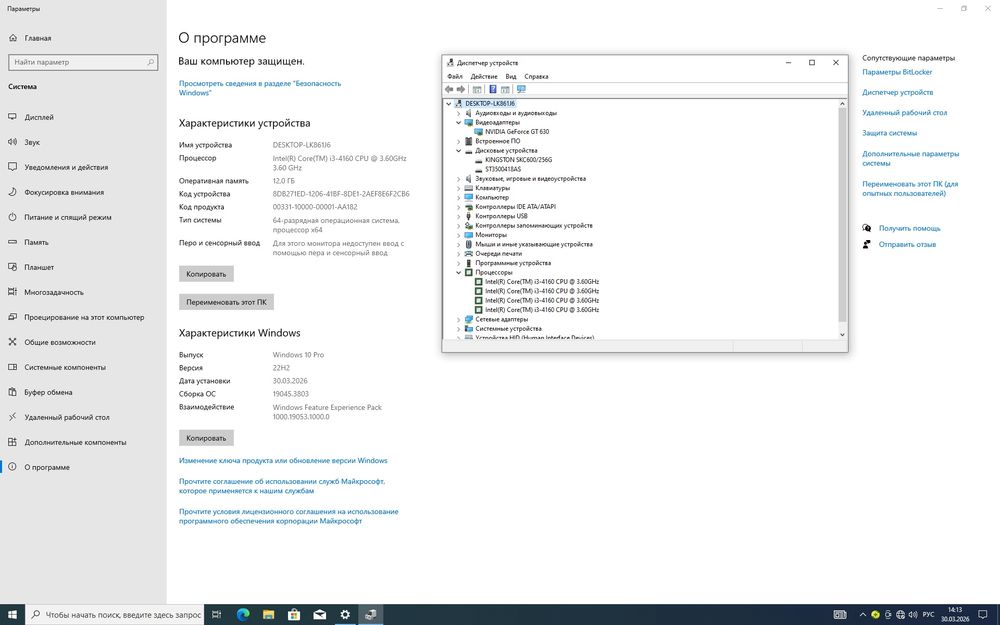Screen dimensions: 1000x625
Task: Click the scan hardware monitor toolbar icon
Action: (x=521, y=89)
